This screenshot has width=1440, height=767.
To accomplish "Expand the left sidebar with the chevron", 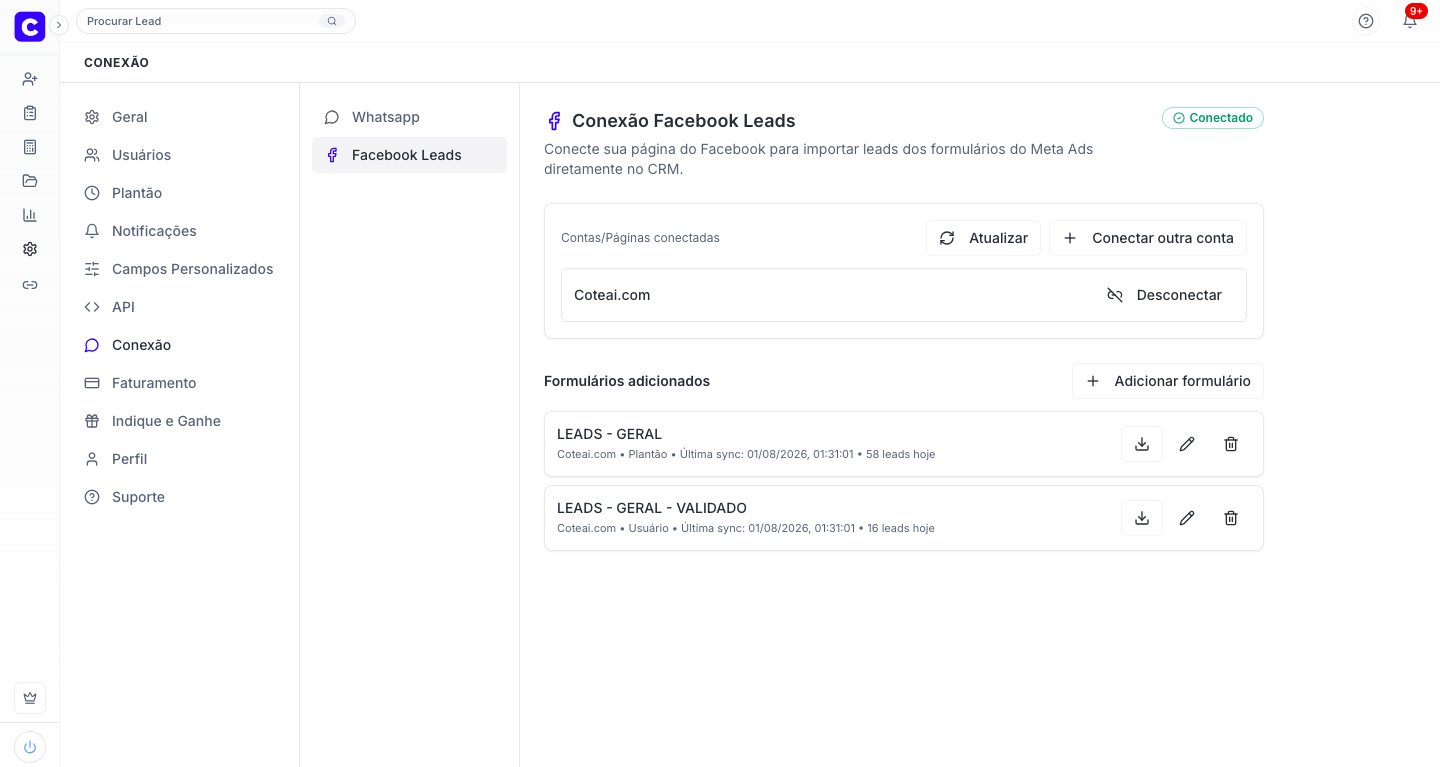I will point(59,25).
